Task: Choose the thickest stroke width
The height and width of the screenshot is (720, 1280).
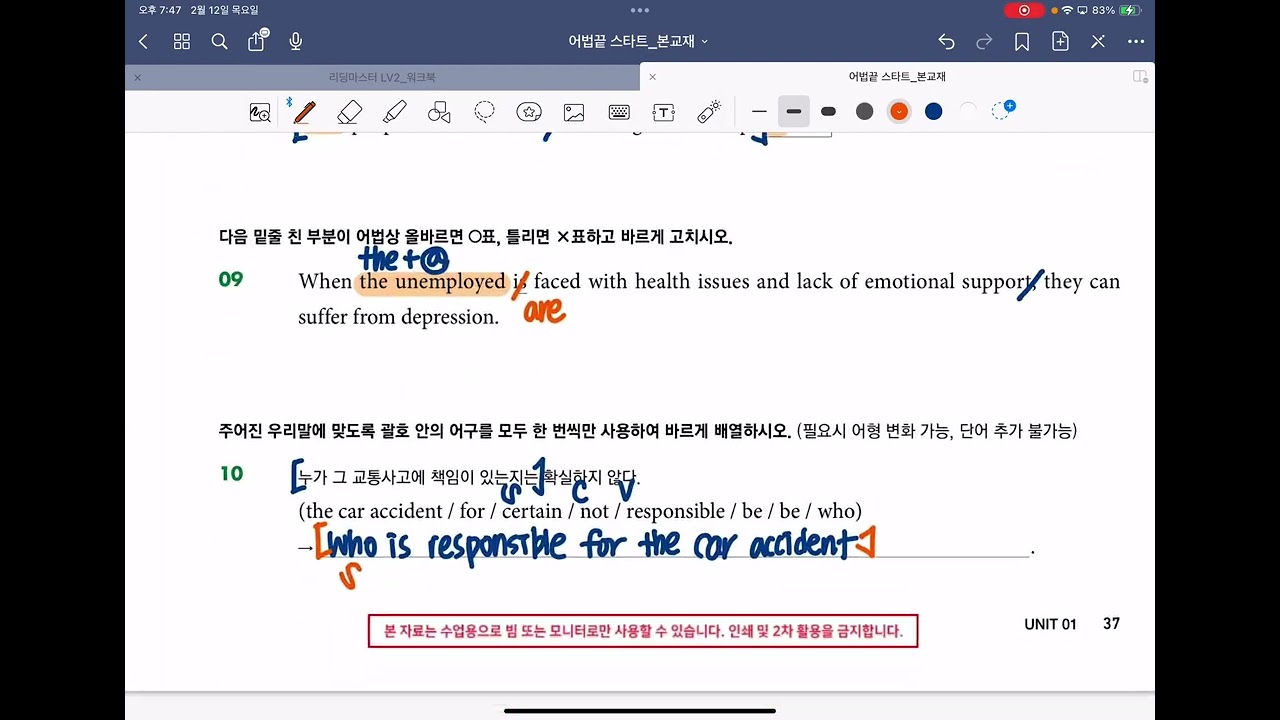Action: pos(828,111)
